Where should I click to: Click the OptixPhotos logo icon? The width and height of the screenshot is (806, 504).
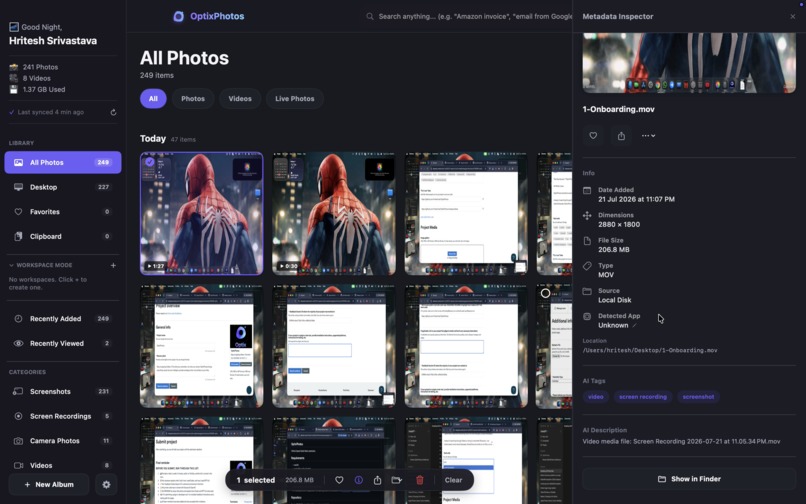click(x=178, y=16)
